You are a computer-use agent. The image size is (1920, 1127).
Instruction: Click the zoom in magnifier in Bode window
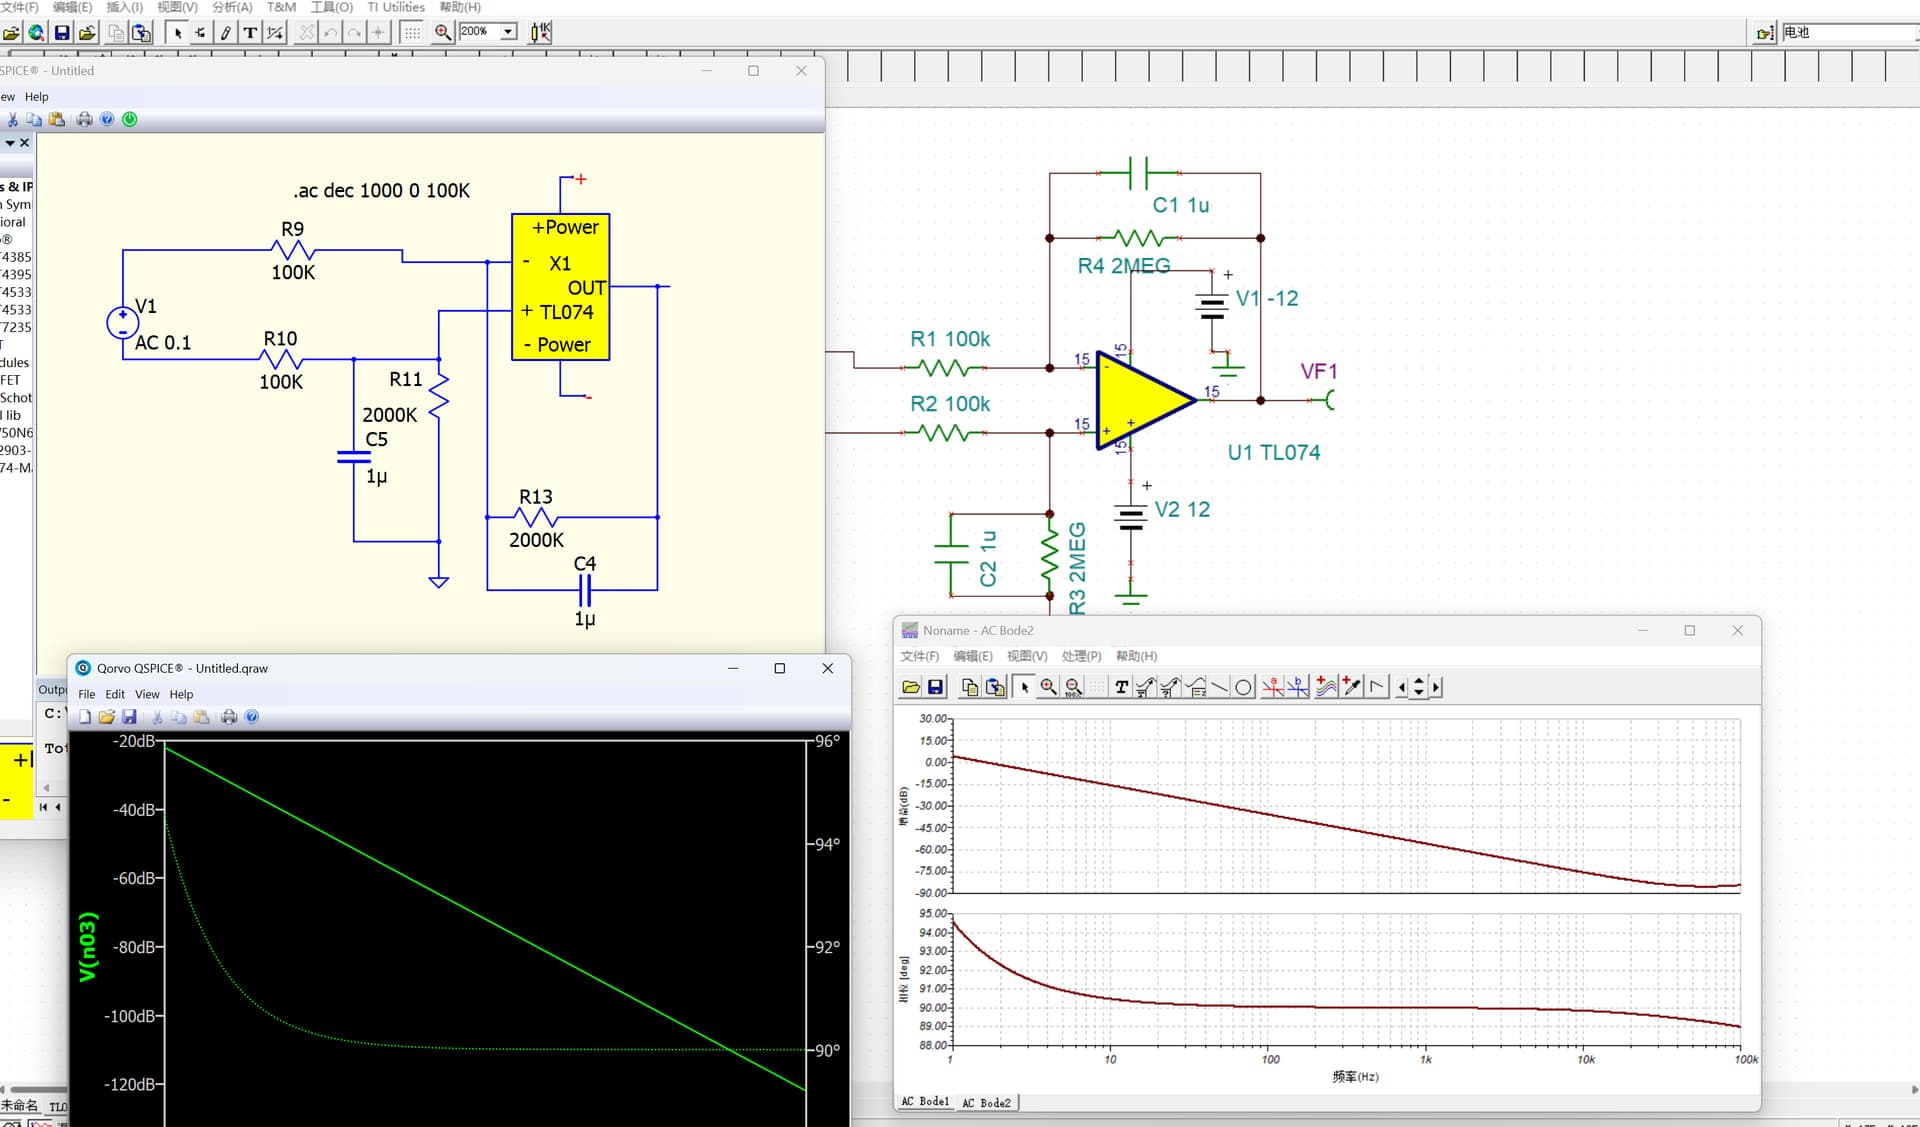[1048, 687]
